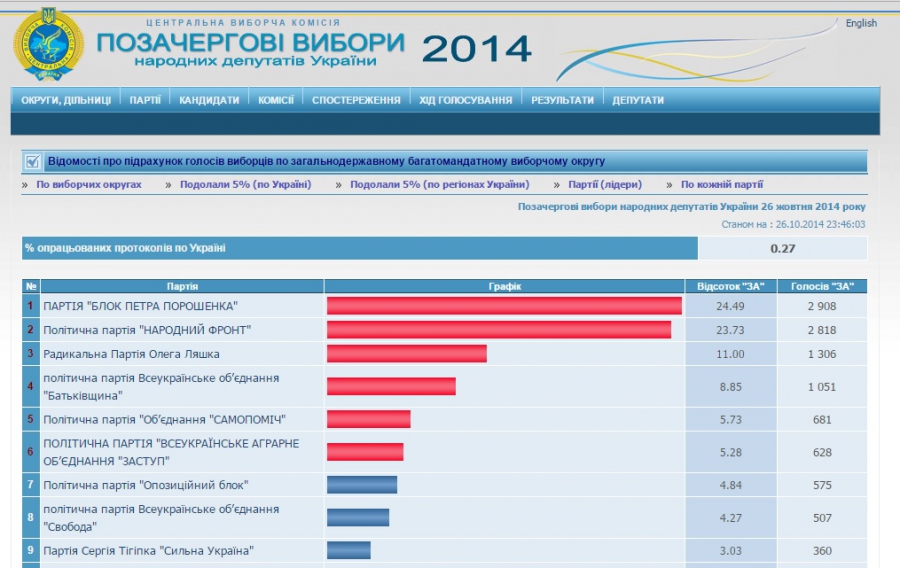
Task: Follow the Партії (лідери) link
Action: [x=605, y=185]
